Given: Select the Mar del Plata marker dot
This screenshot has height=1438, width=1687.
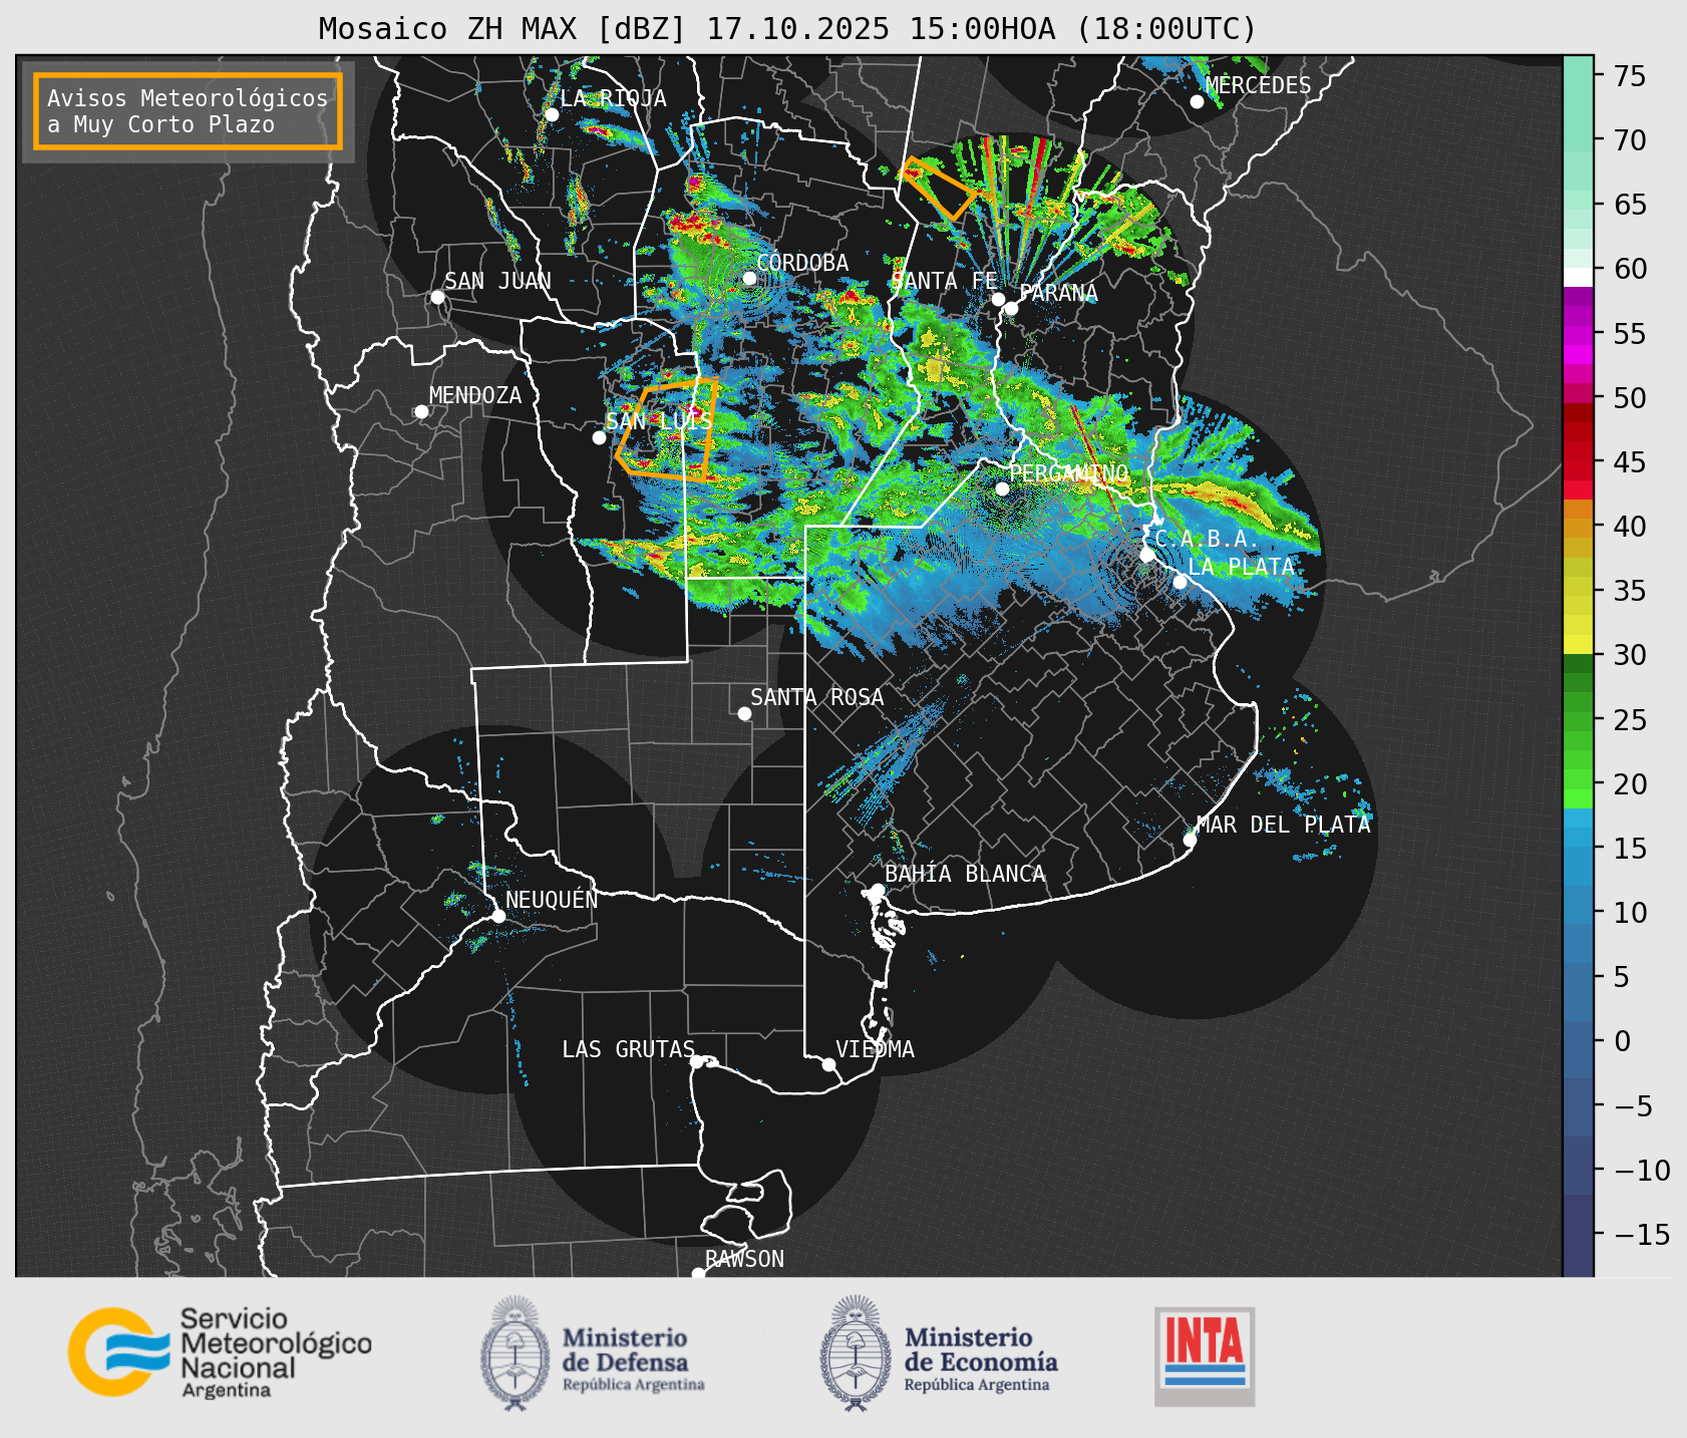Looking at the screenshot, I should (1190, 840).
